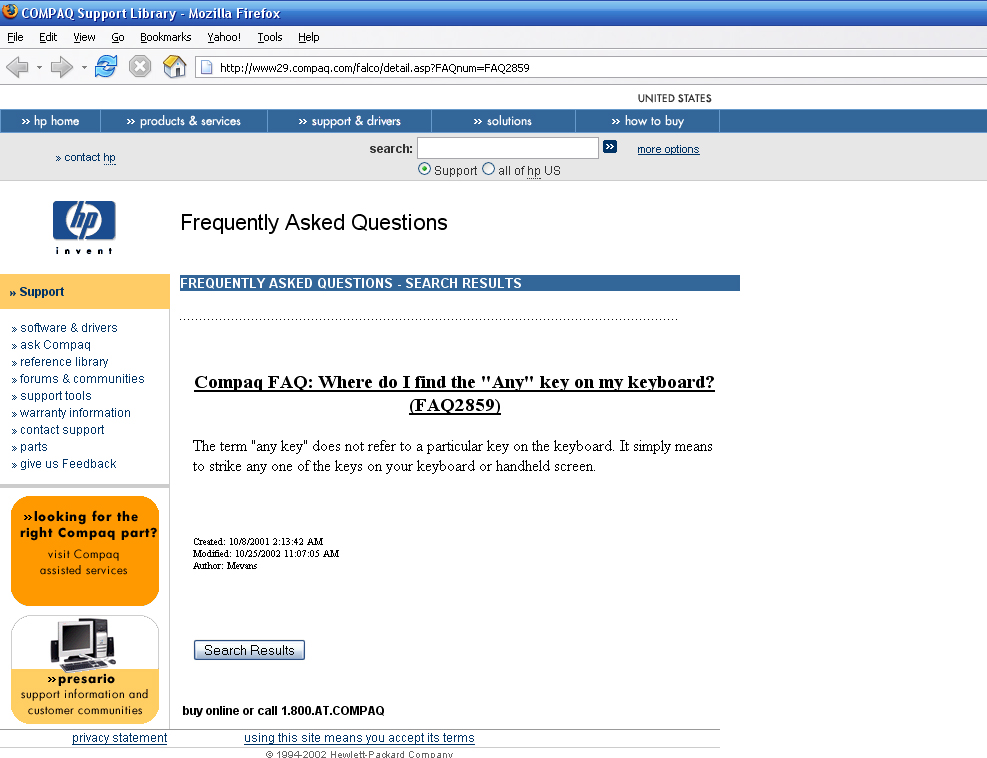Click the HP invent logo
The height and width of the screenshot is (758, 987).
coord(84,227)
